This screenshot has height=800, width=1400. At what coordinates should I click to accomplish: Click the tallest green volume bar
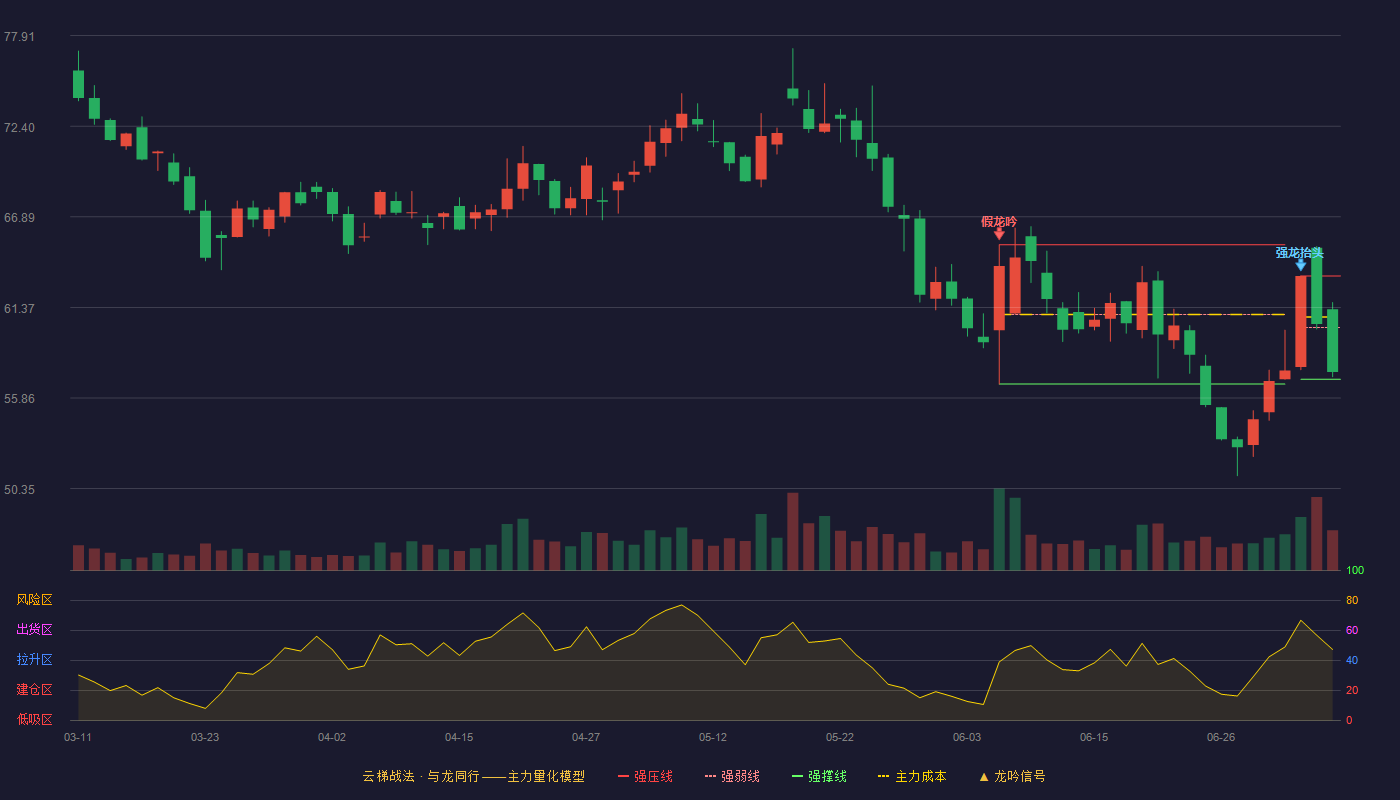point(999,529)
